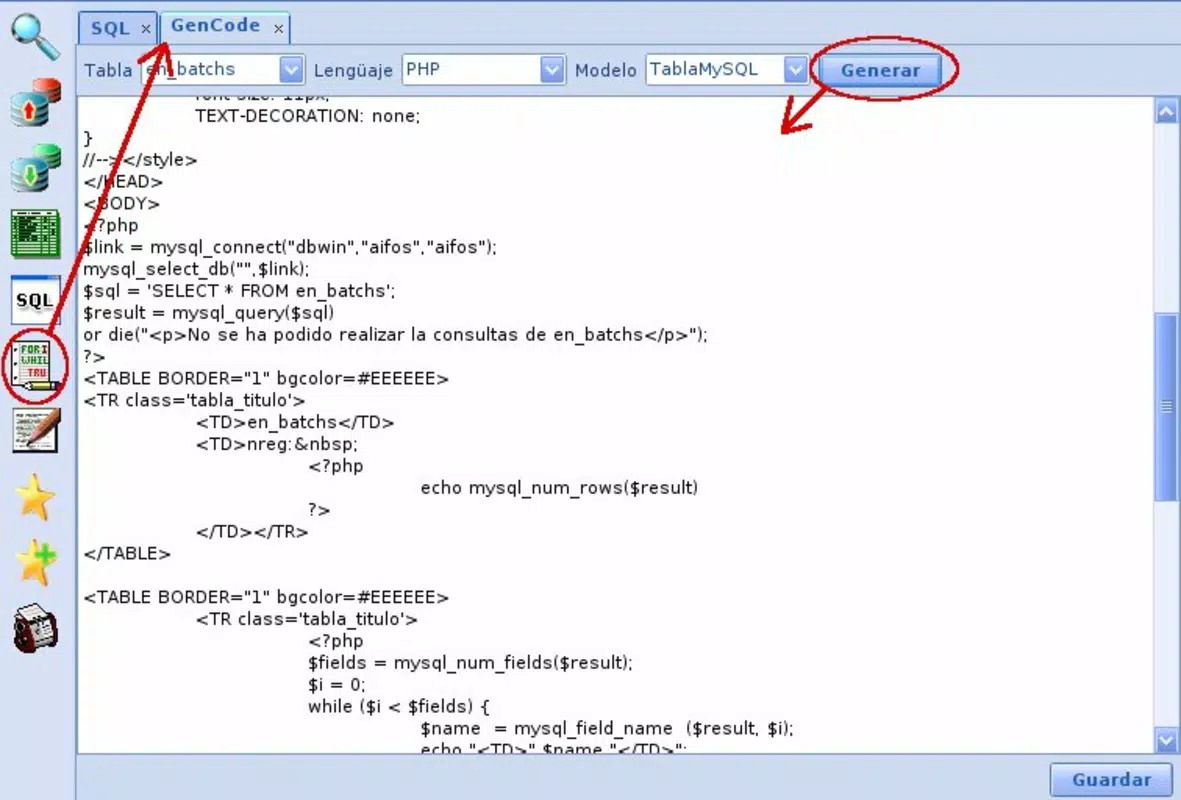Click the '$result = mysql_query($sql)' line

click(209, 313)
